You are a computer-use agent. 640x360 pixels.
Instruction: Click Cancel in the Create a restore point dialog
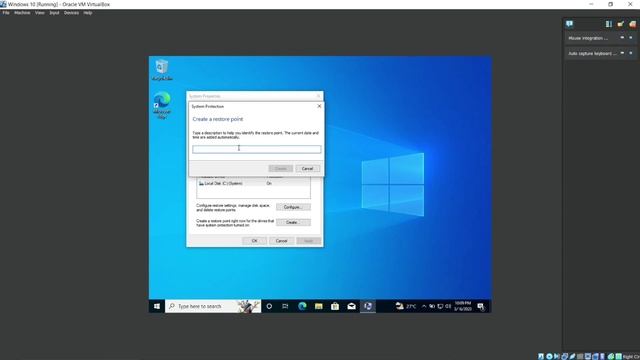pyautogui.click(x=307, y=169)
